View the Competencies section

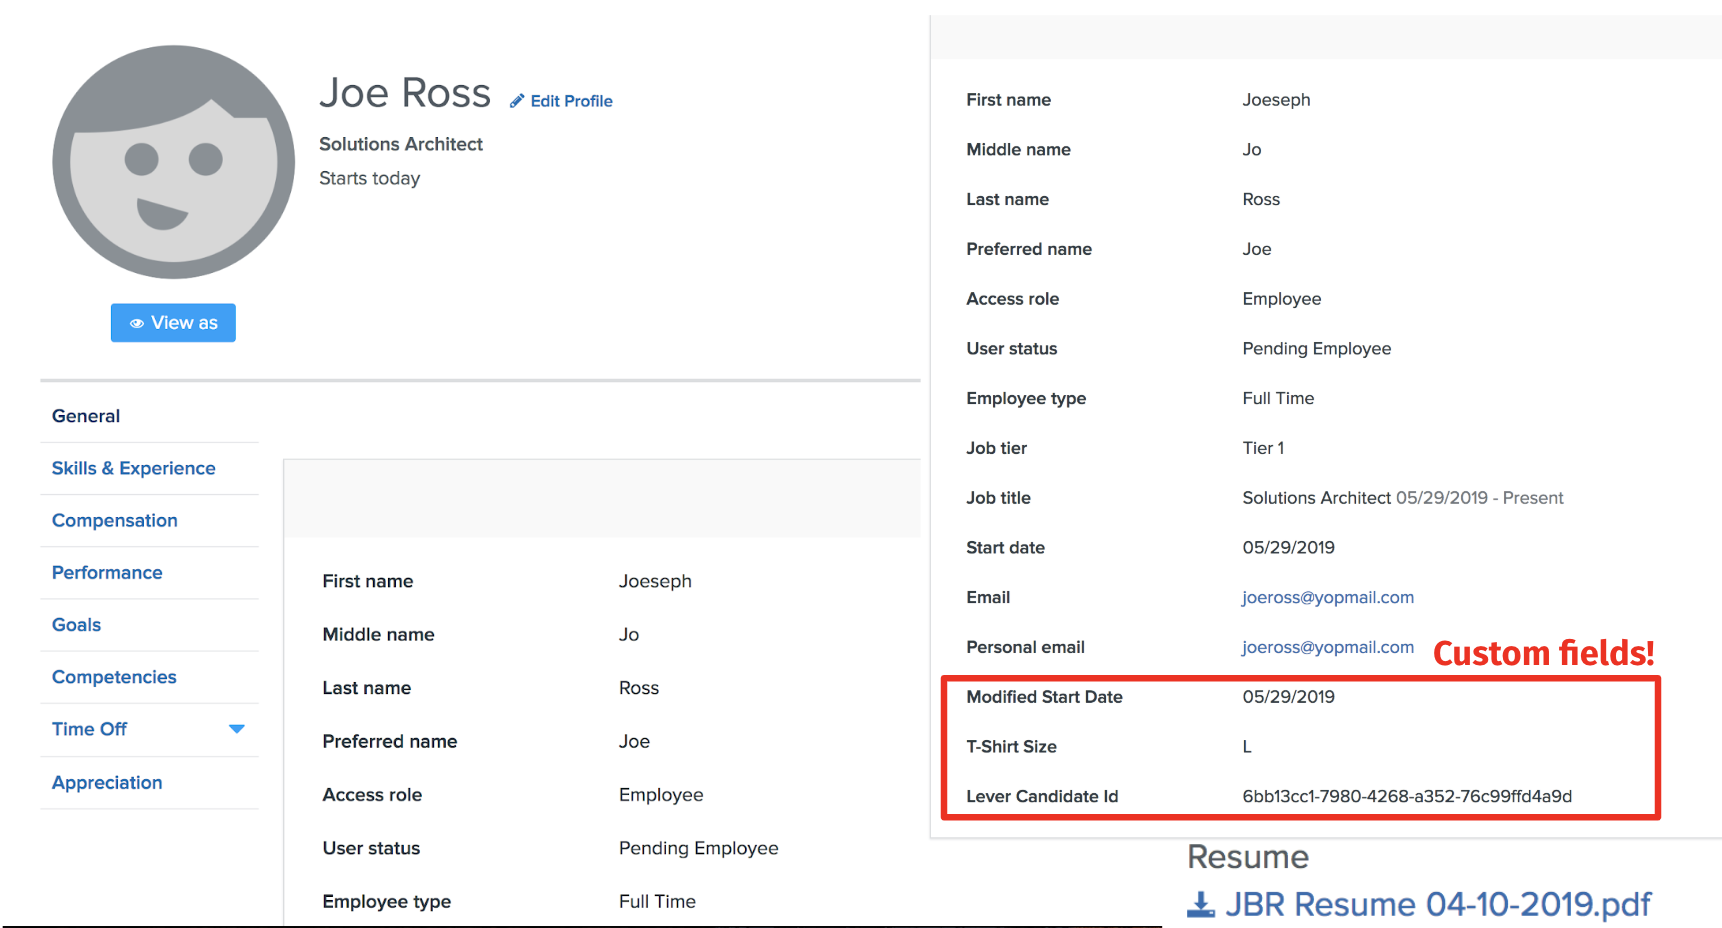(x=114, y=677)
